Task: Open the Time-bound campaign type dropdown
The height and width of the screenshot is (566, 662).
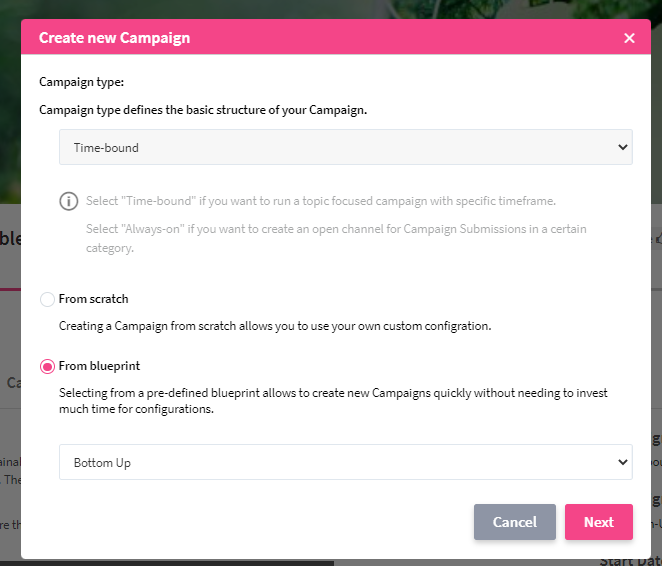Action: click(x=345, y=147)
